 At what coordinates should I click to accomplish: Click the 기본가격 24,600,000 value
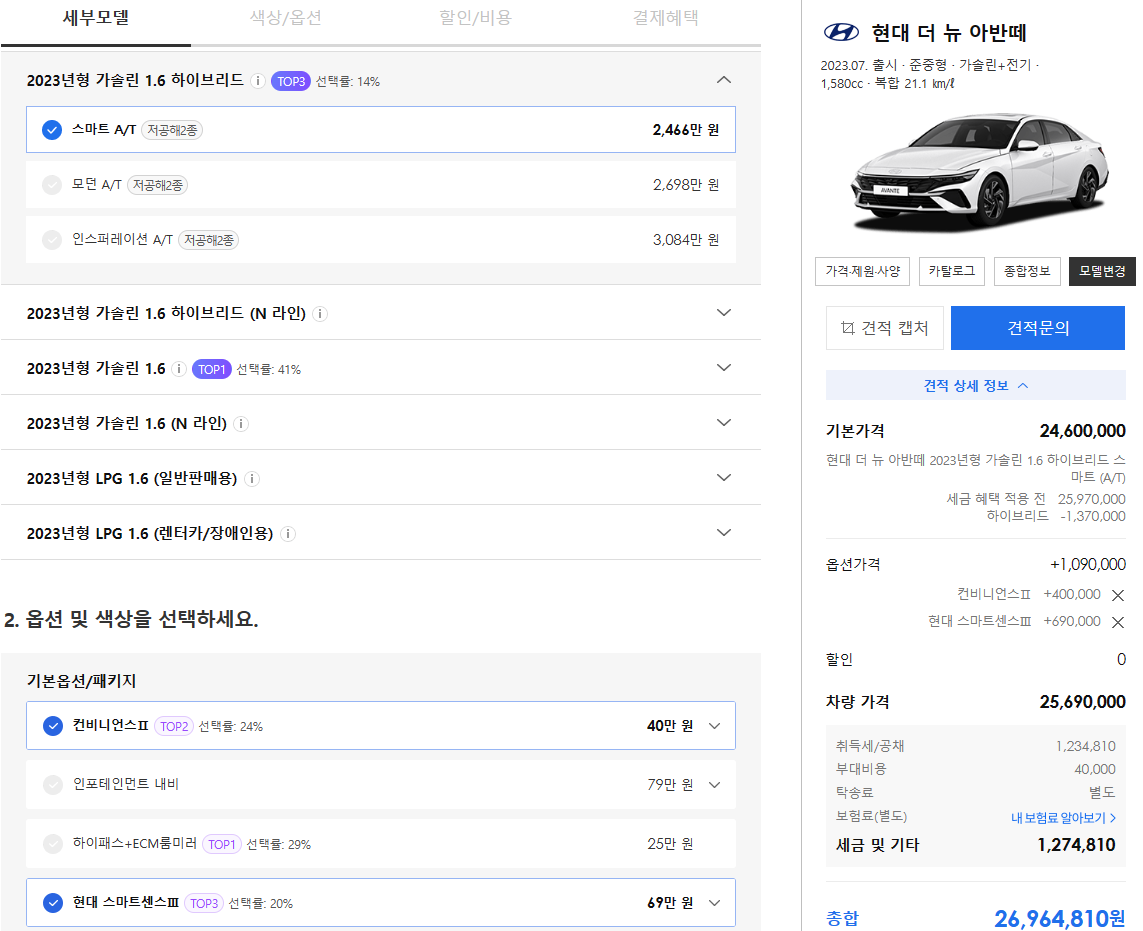pyautogui.click(x=1082, y=431)
